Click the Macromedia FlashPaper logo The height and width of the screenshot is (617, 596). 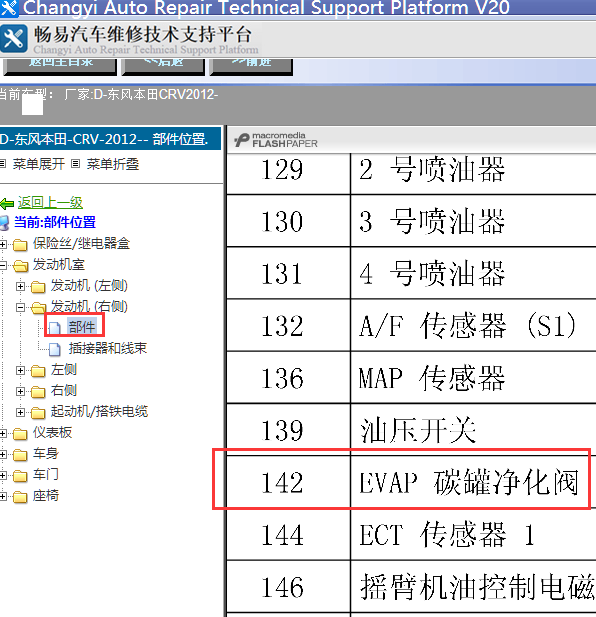pos(276,140)
